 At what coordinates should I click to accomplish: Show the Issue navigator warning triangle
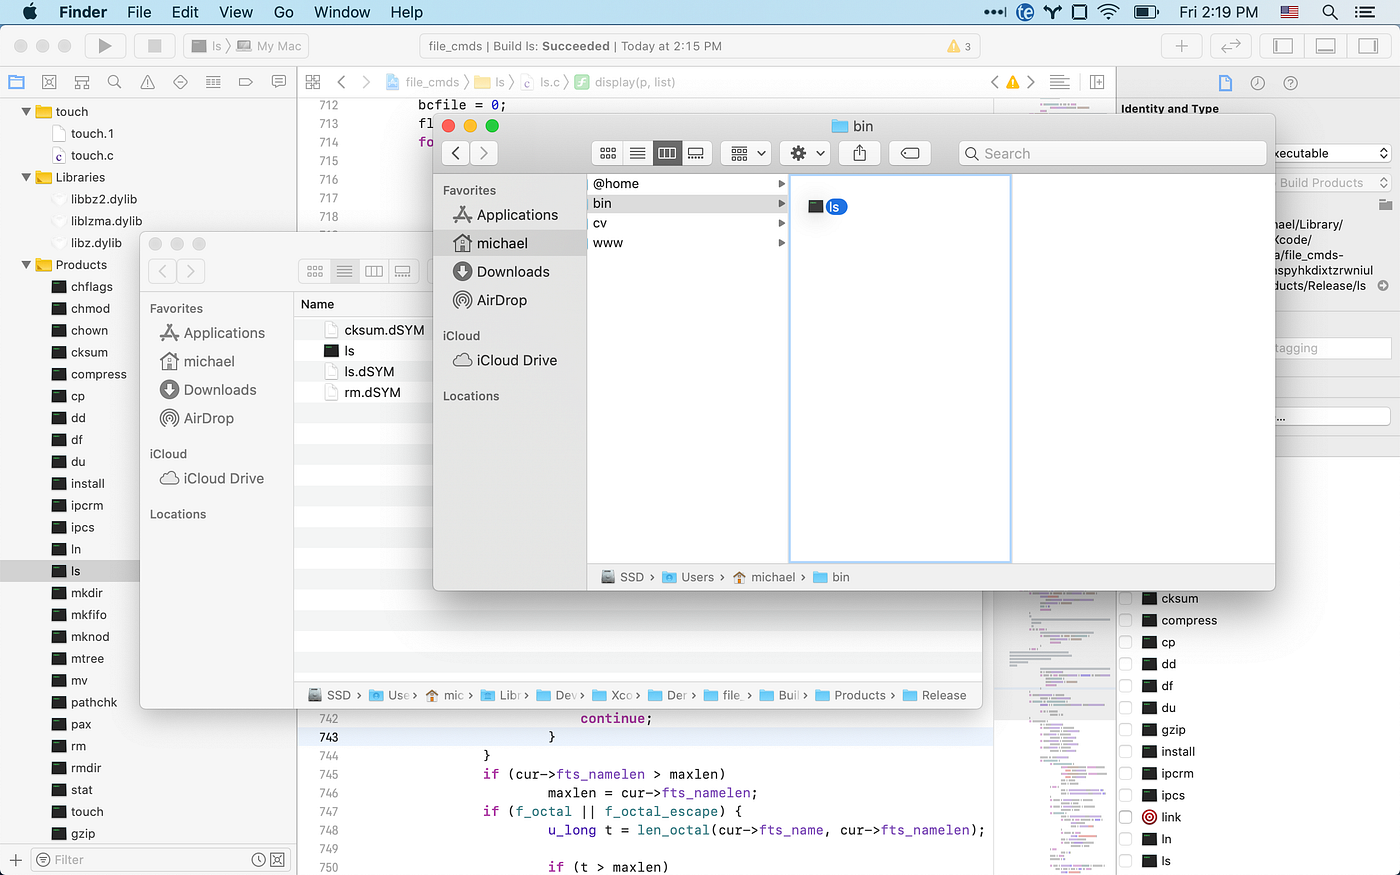point(146,82)
